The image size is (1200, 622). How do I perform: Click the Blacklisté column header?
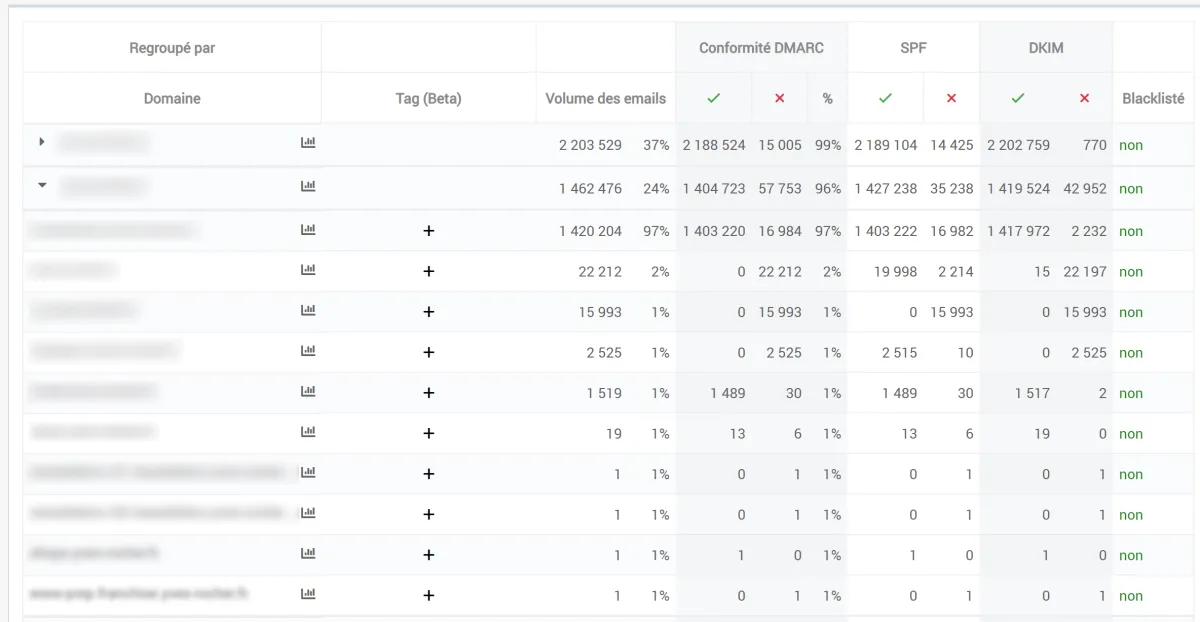[1153, 99]
